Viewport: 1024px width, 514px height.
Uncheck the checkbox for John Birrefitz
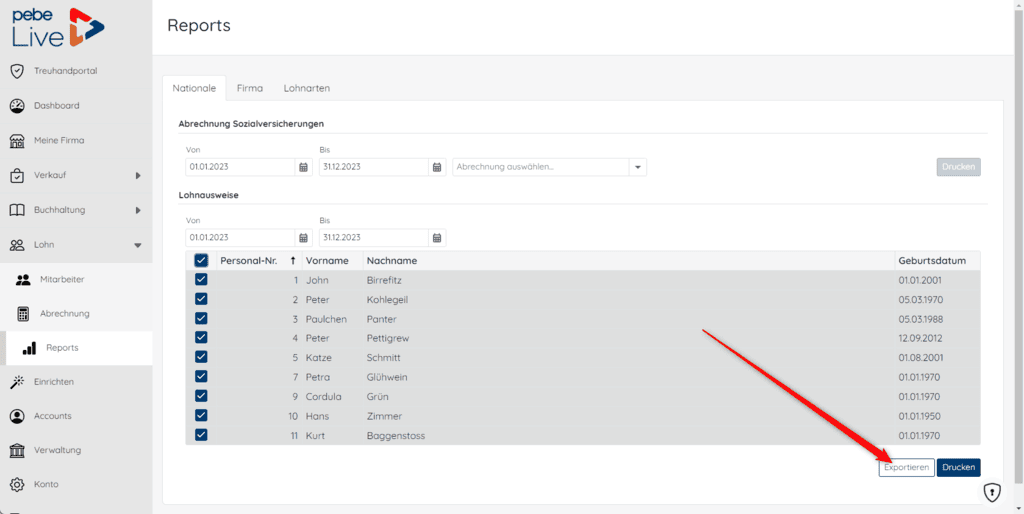point(201,280)
